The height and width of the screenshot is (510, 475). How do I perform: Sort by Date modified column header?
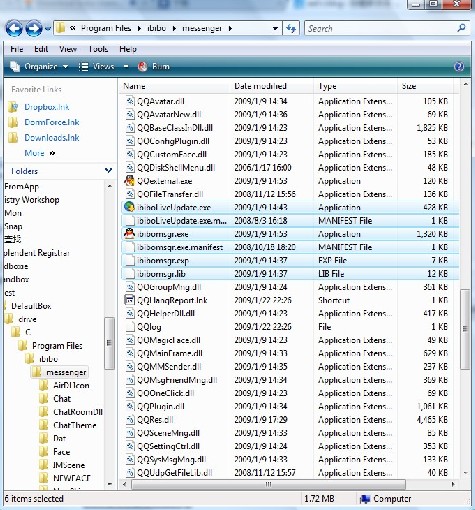(x=260, y=86)
